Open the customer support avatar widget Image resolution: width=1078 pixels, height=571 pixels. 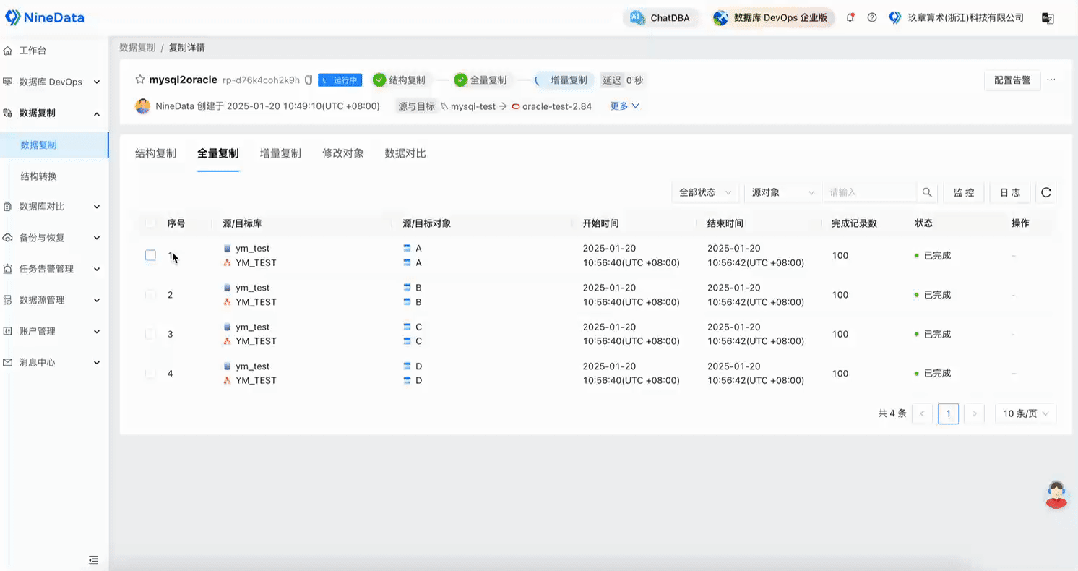(x=1056, y=494)
